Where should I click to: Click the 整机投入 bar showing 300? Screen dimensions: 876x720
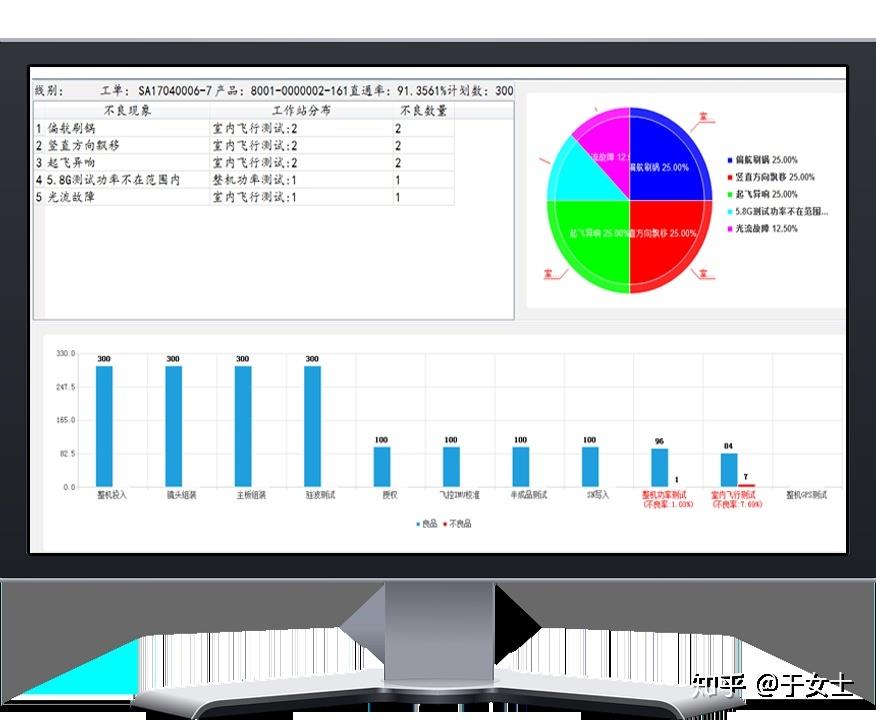click(104, 426)
